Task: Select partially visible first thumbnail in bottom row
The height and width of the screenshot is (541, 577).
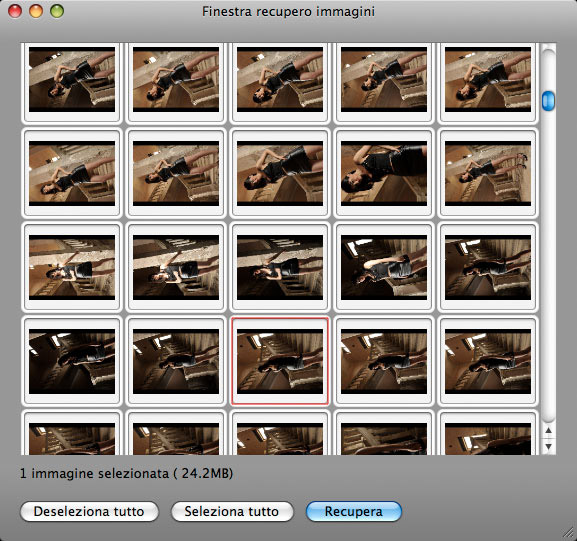Action: click(x=72, y=433)
